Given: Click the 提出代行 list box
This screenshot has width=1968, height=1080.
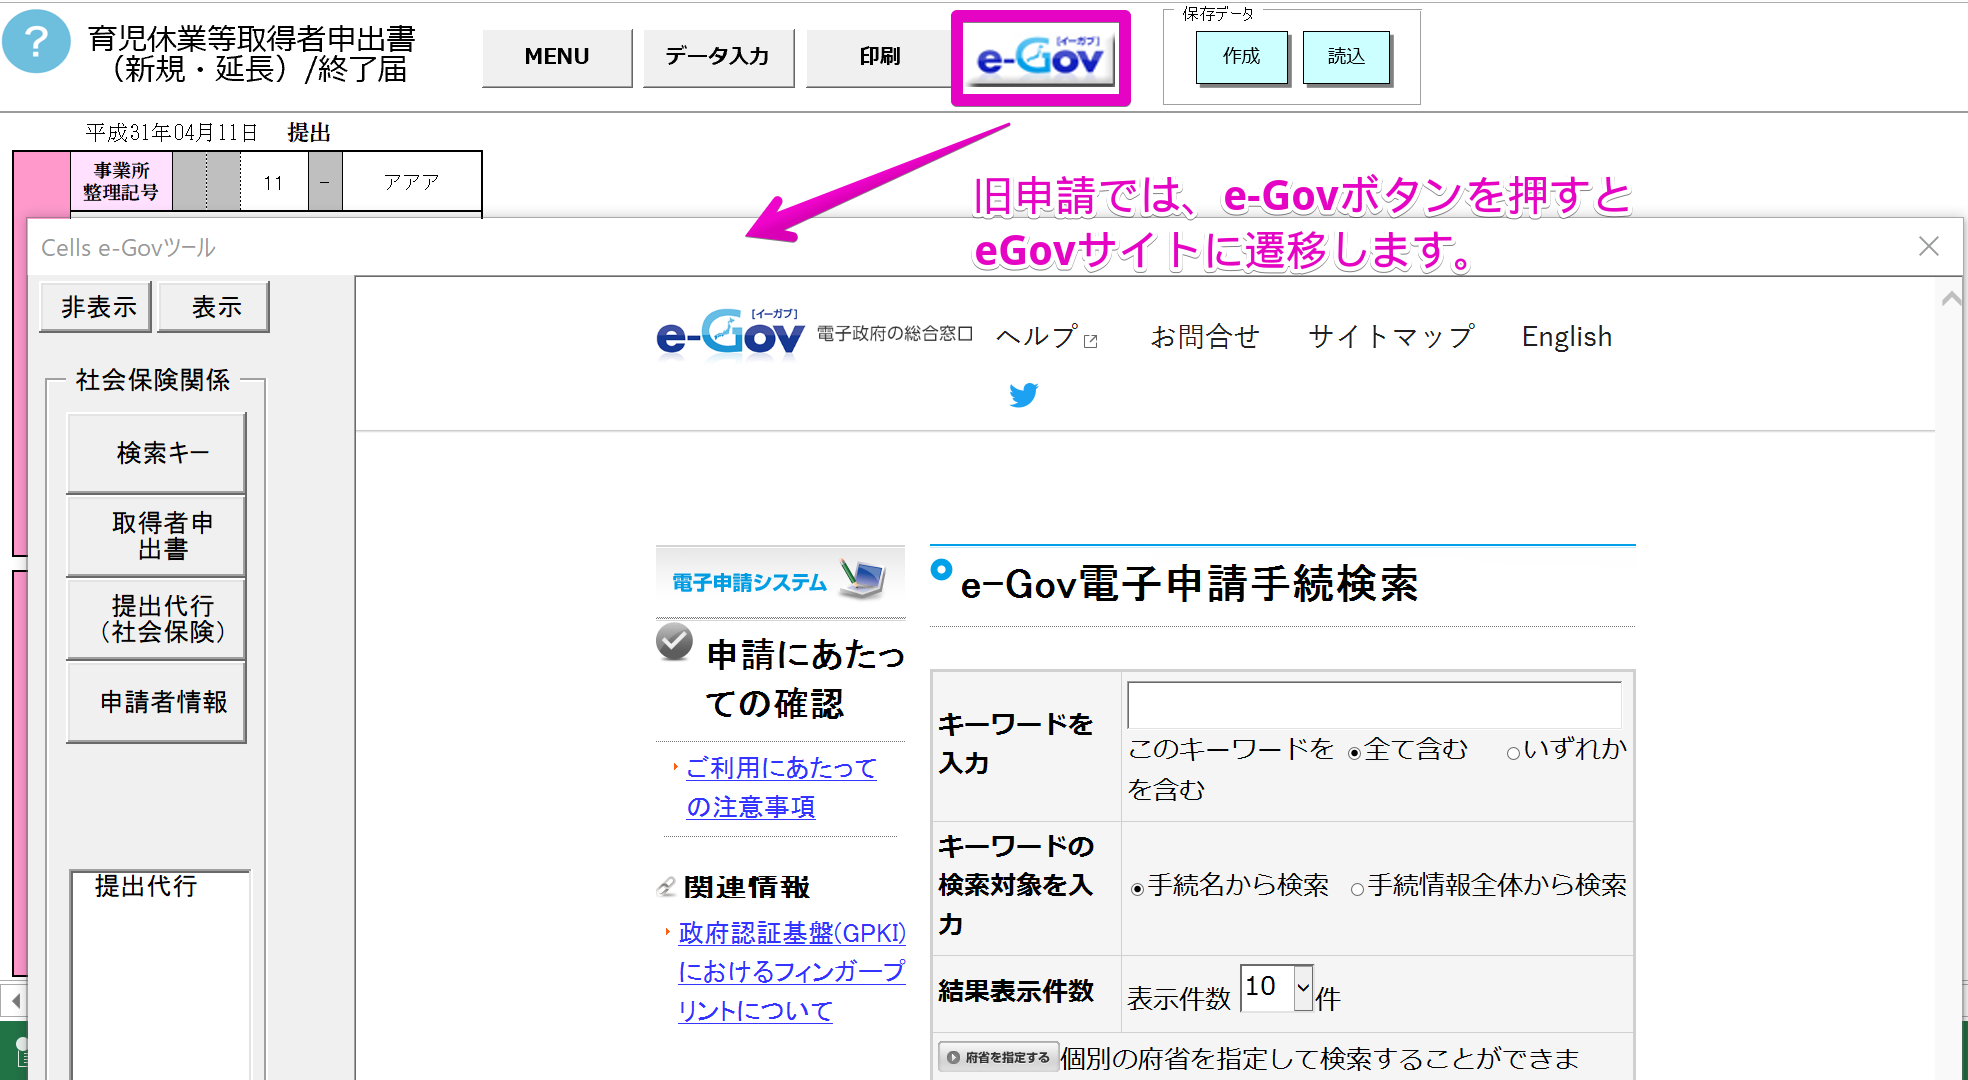Looking at the screenshot, I should click(160, 975).
